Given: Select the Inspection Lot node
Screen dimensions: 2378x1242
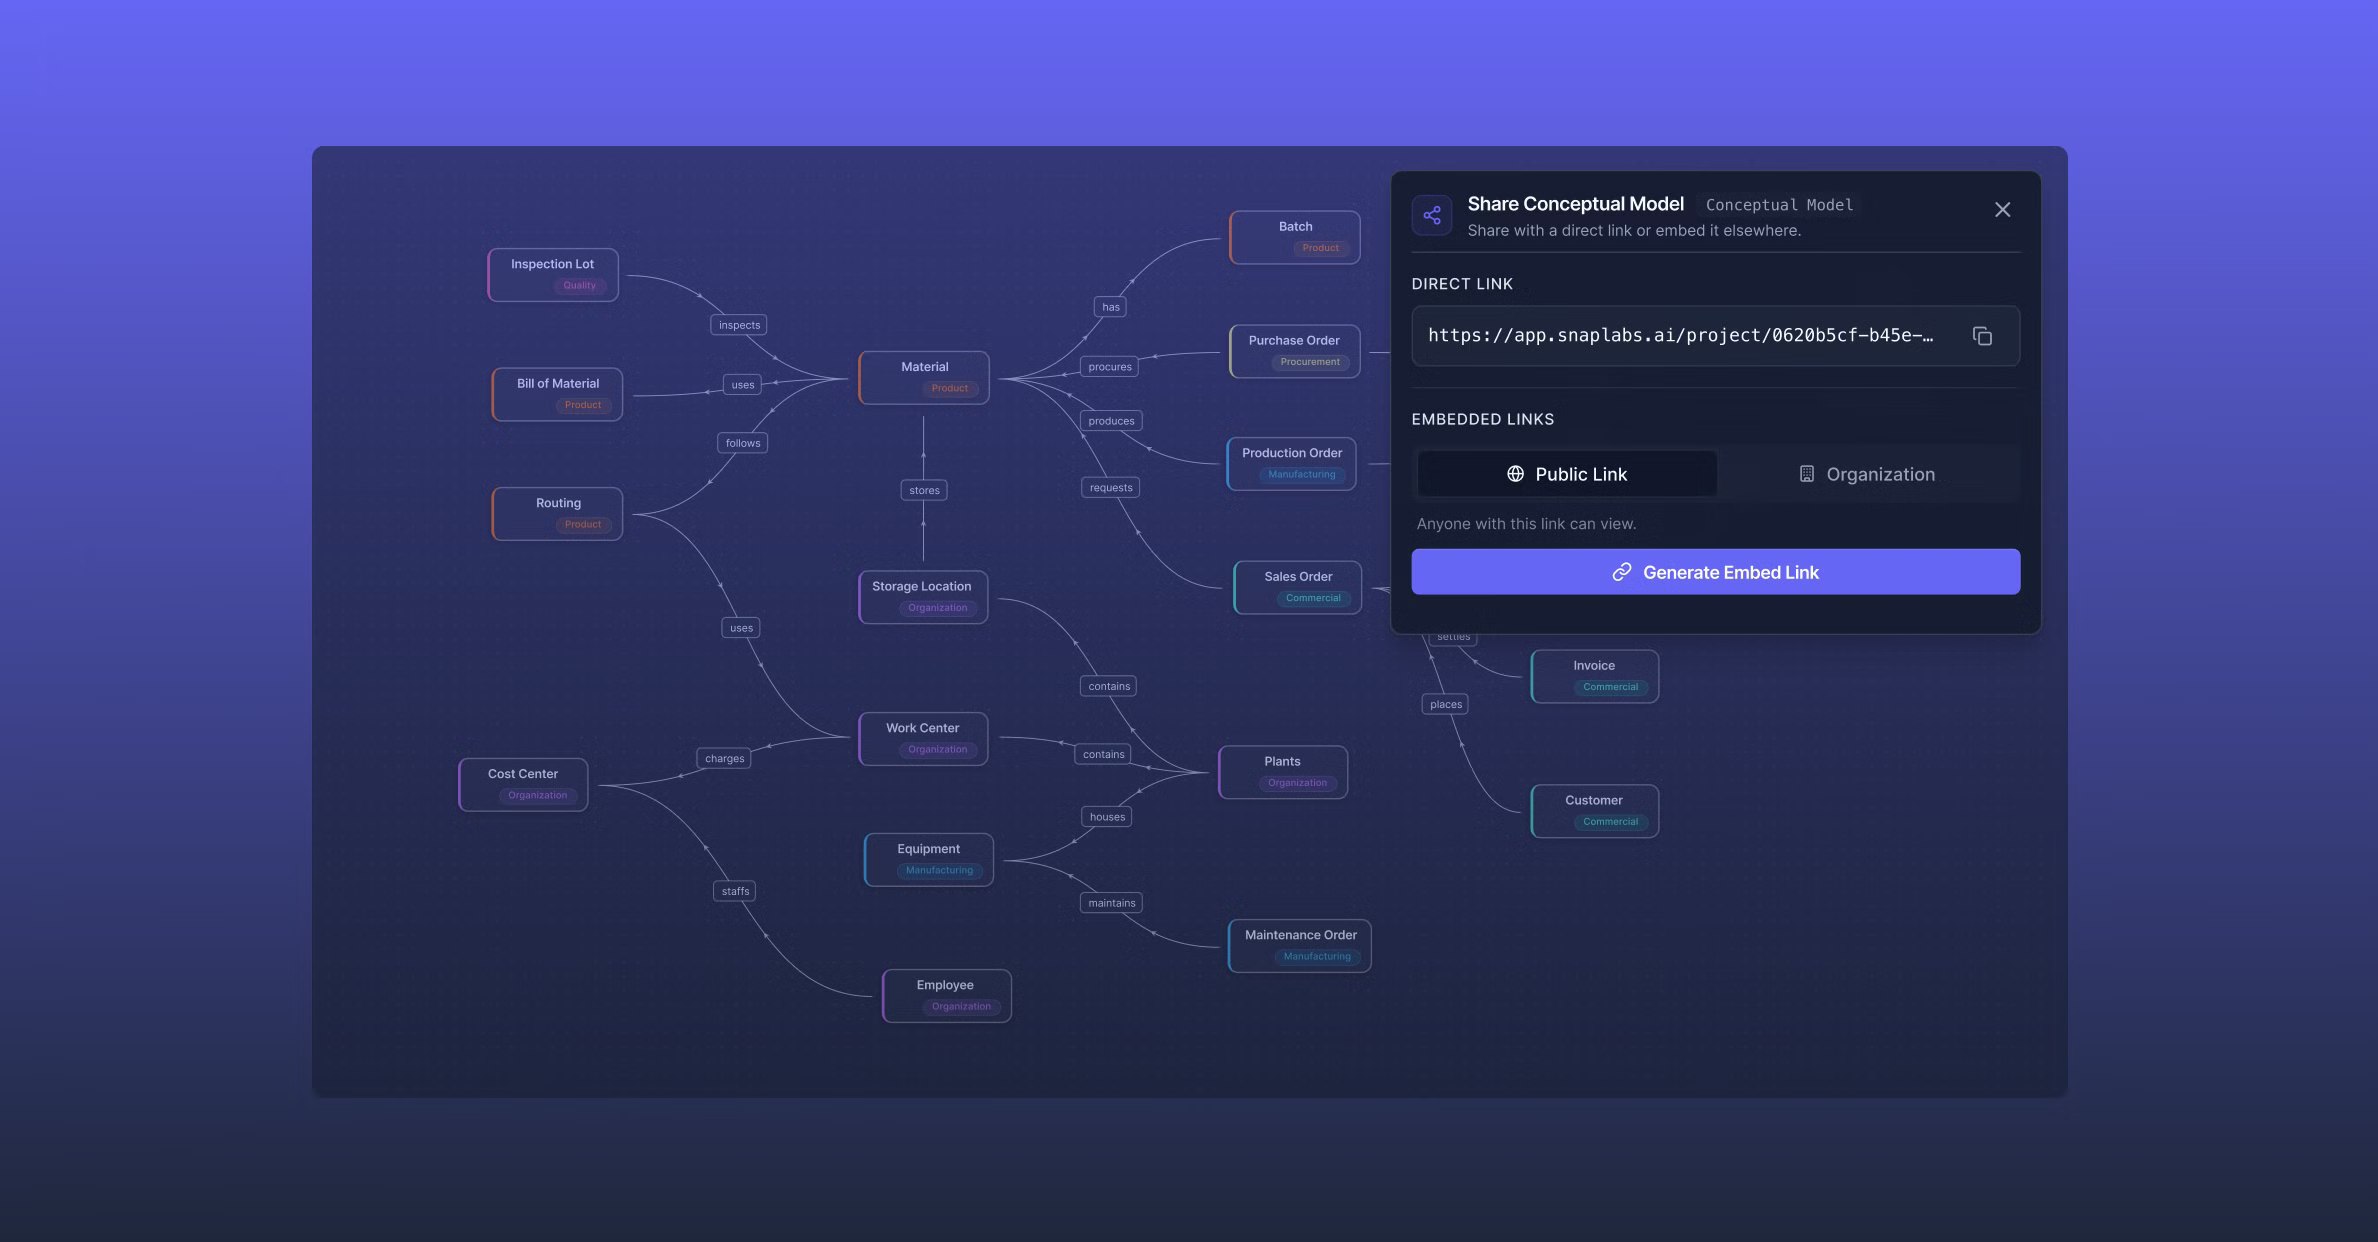Looking at the screenshot, I should click(x=553, y=274).
